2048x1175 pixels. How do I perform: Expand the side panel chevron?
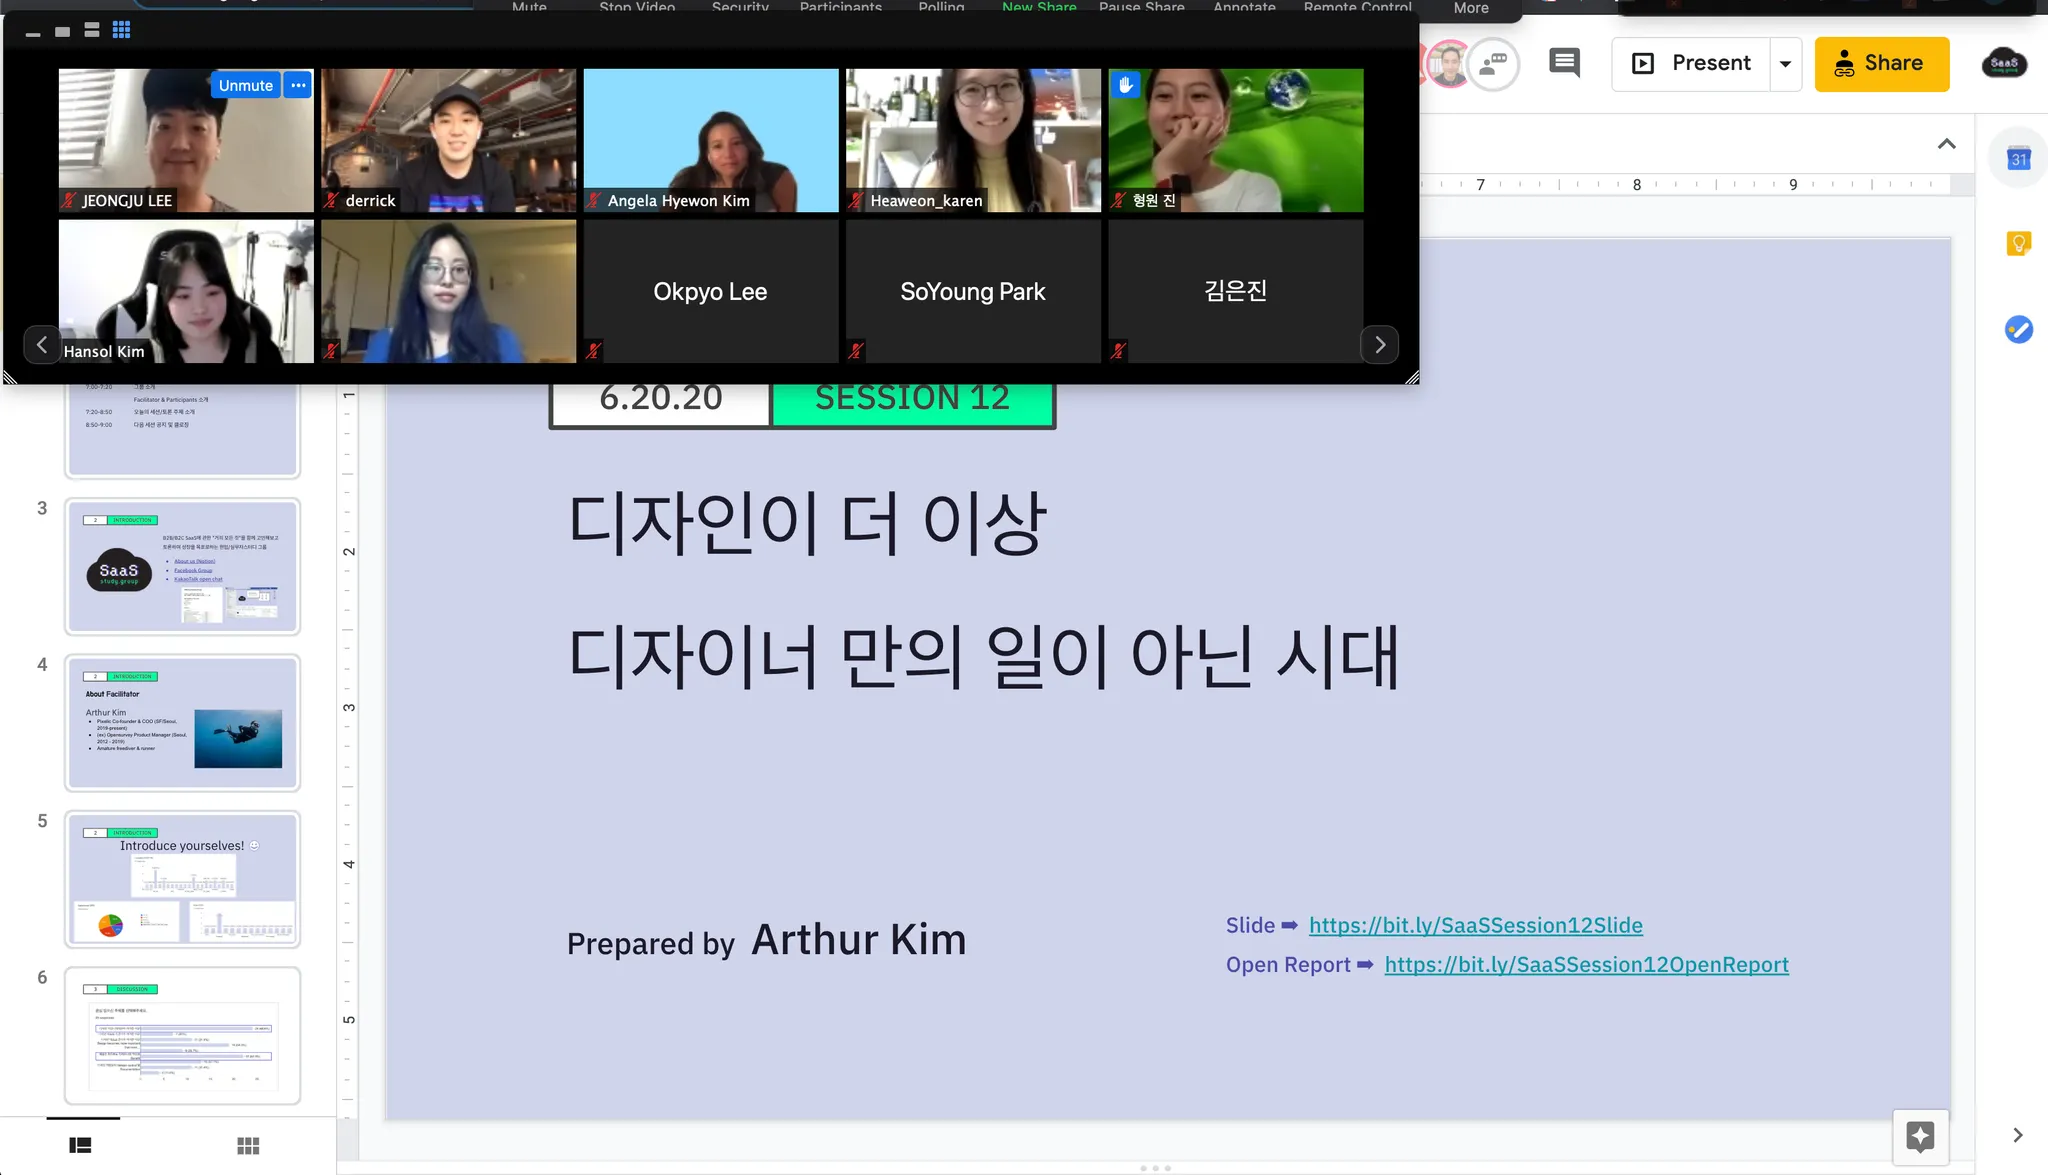point(2017,1135)
